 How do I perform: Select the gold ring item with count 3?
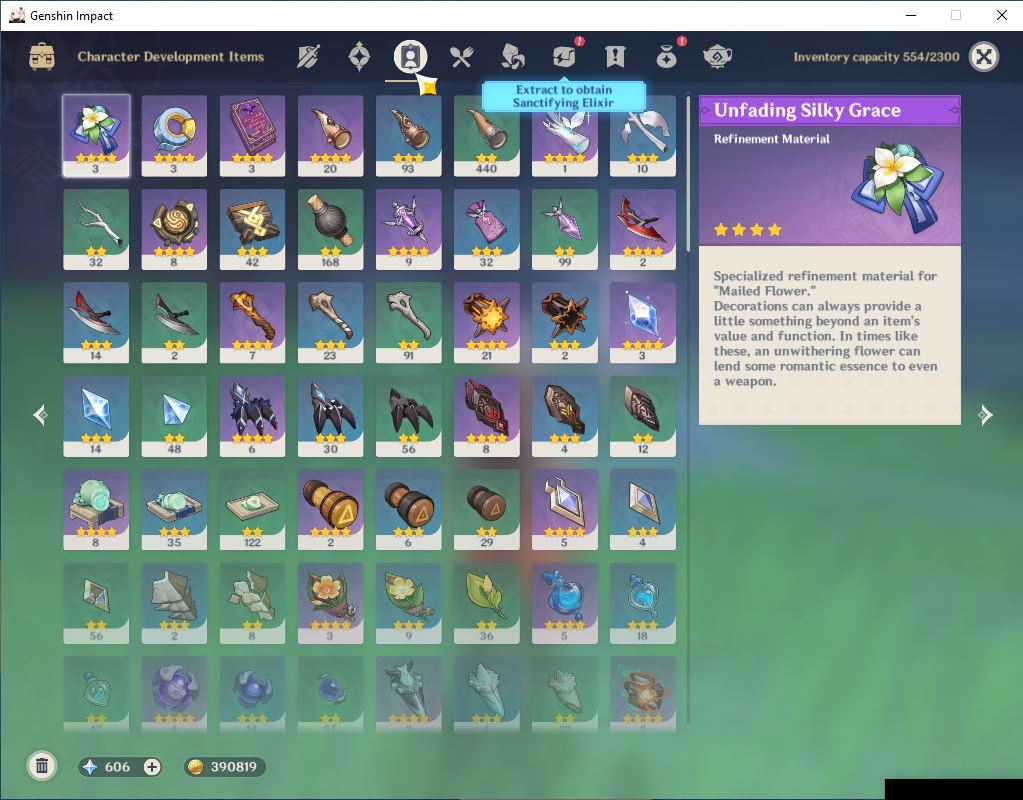coord(174,136)
